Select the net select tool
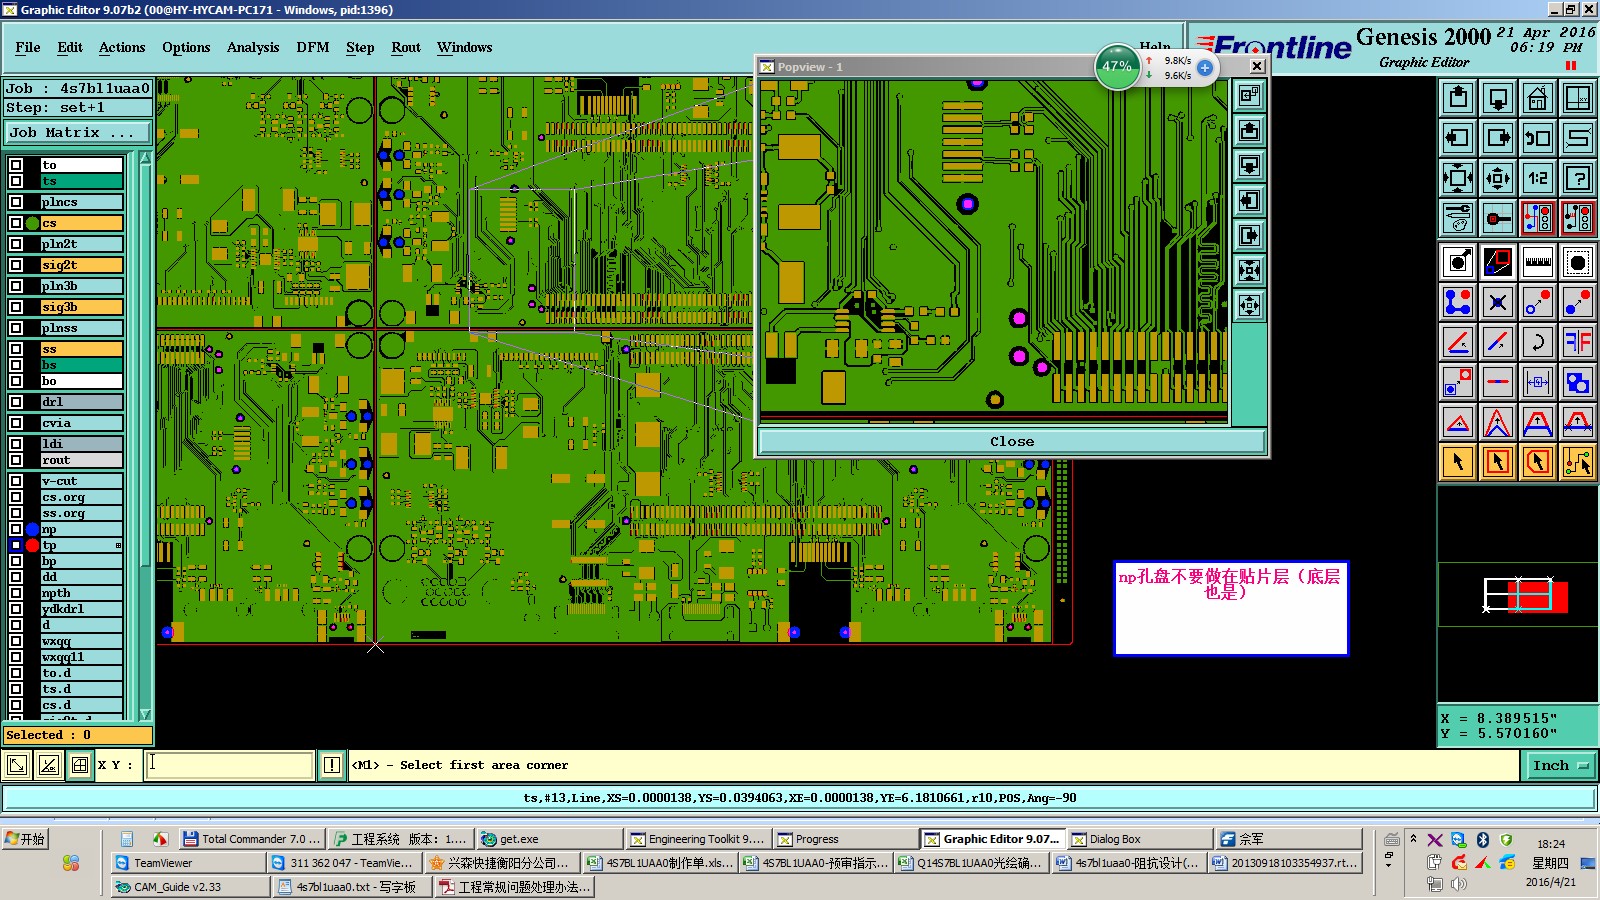Screen dimensions: 1600x900 [x=1578, y=462]
